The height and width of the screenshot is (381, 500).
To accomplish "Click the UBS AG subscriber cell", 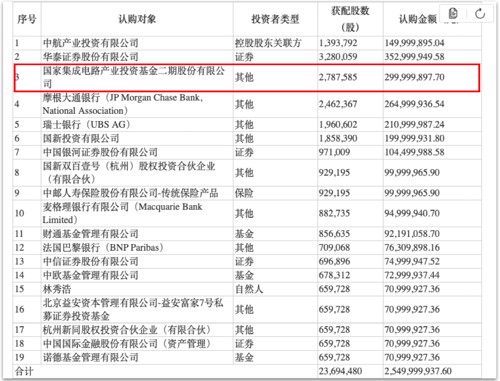I will [x=86, y=125].
